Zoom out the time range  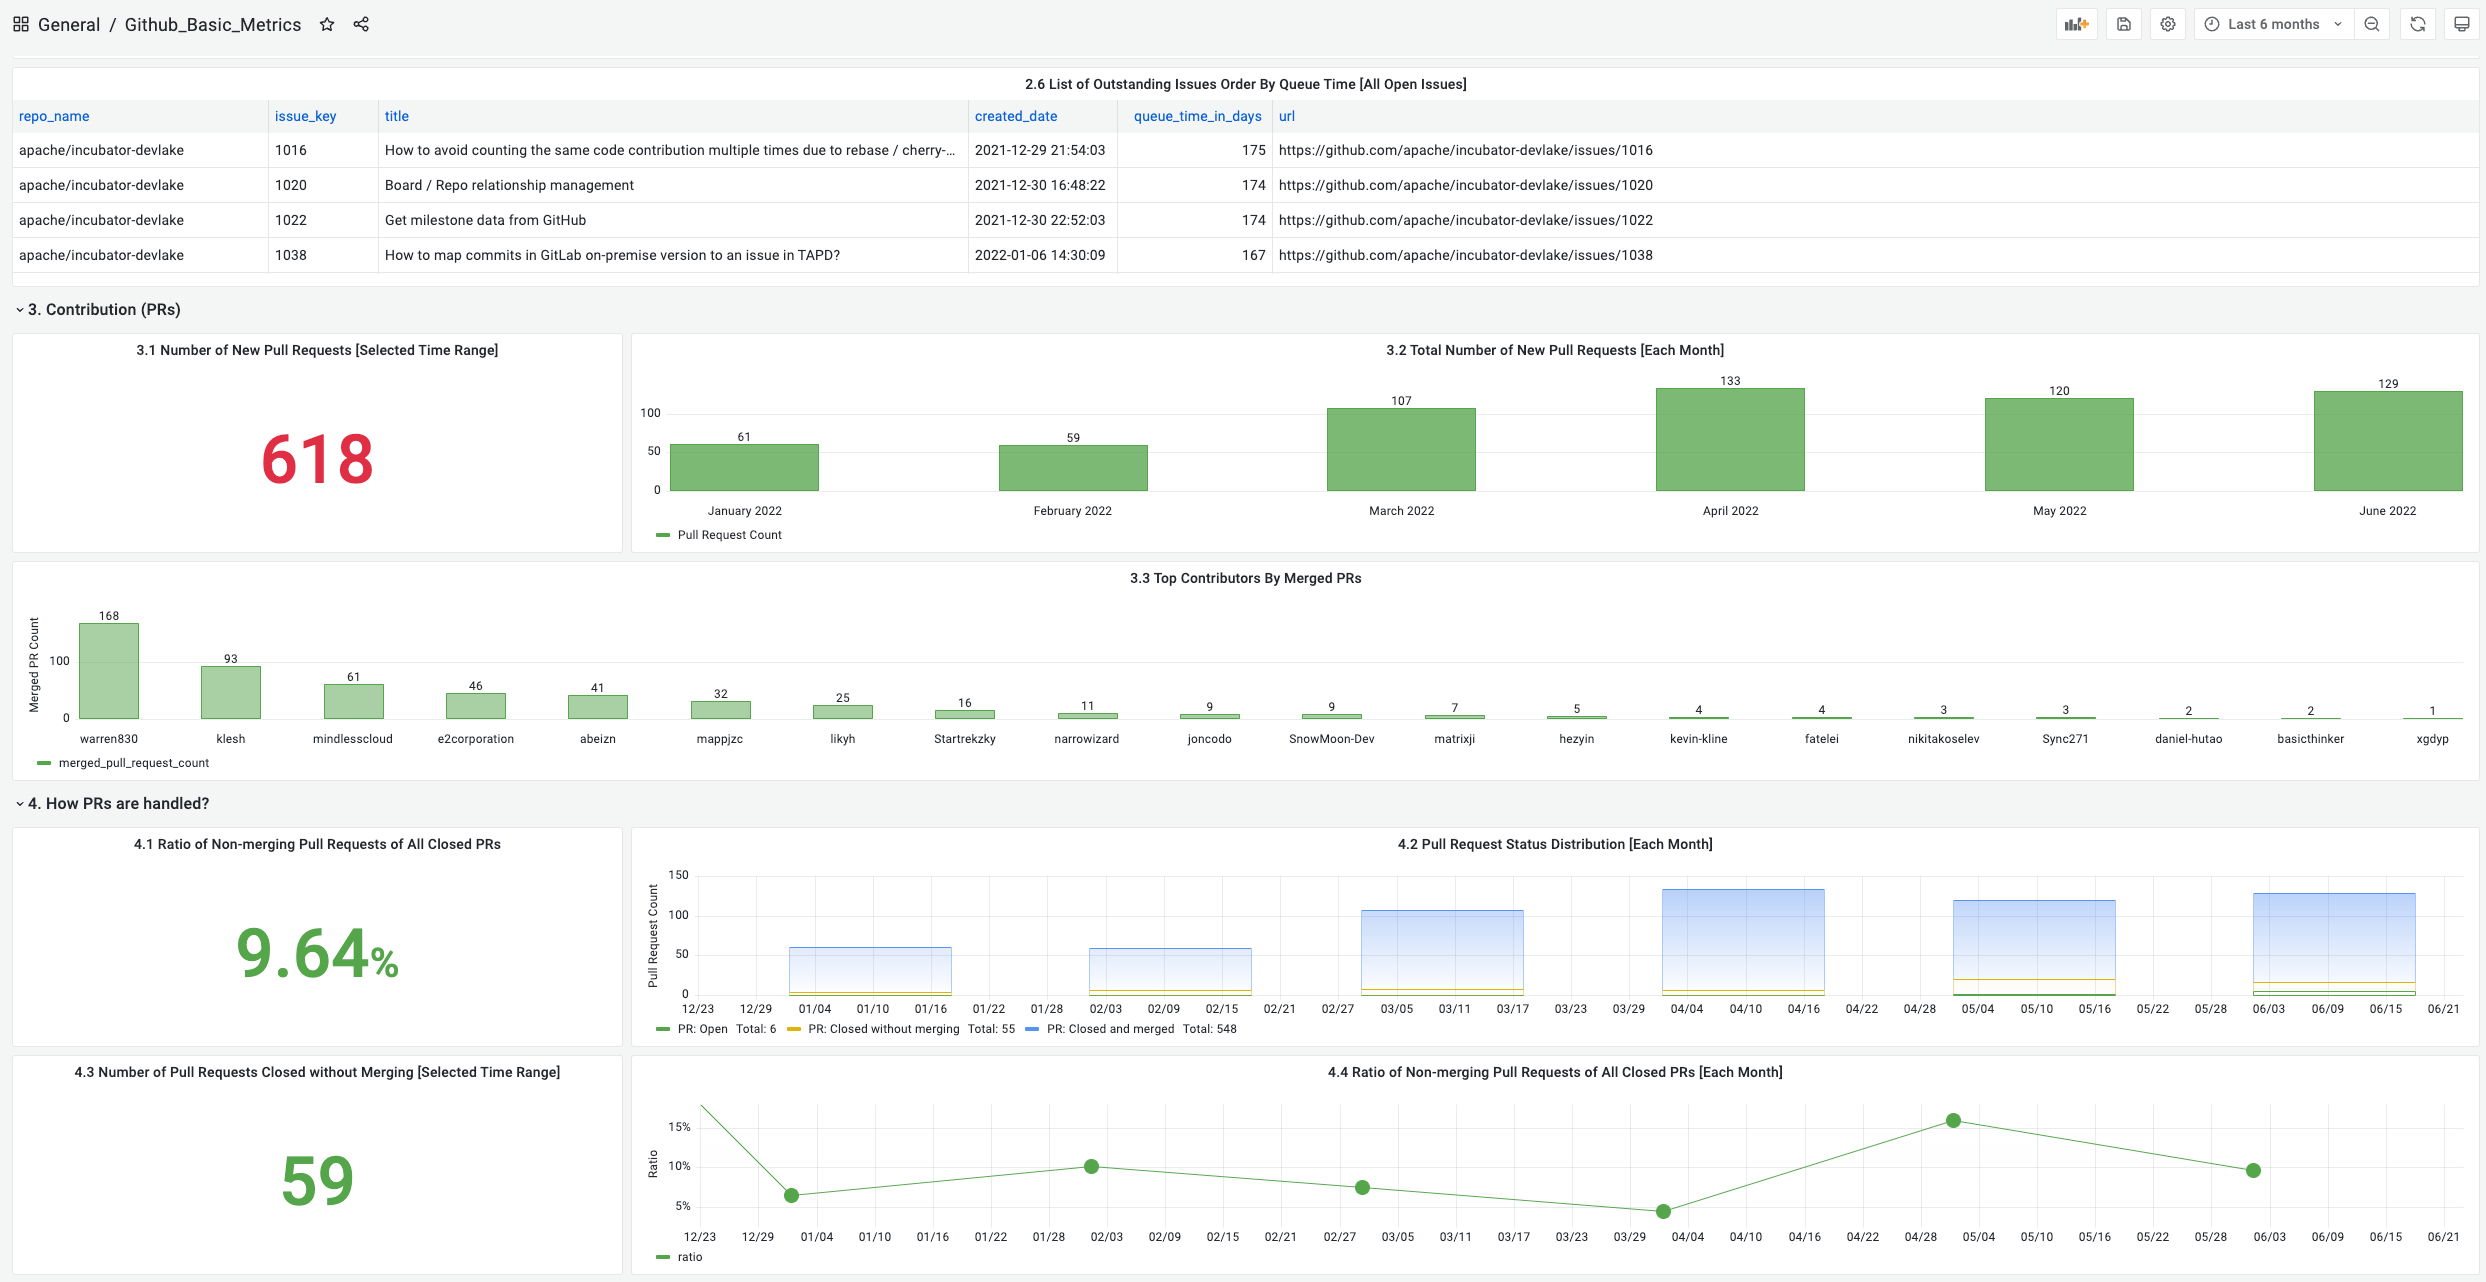pos(2372,24)
